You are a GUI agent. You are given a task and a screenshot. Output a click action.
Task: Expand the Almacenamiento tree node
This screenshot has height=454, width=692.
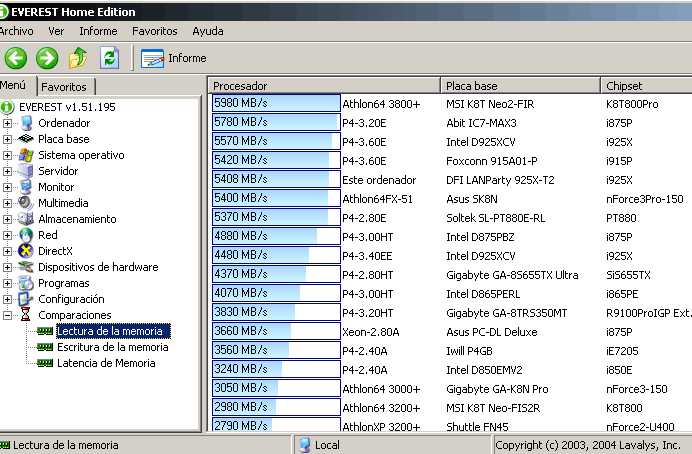point(7,219)
